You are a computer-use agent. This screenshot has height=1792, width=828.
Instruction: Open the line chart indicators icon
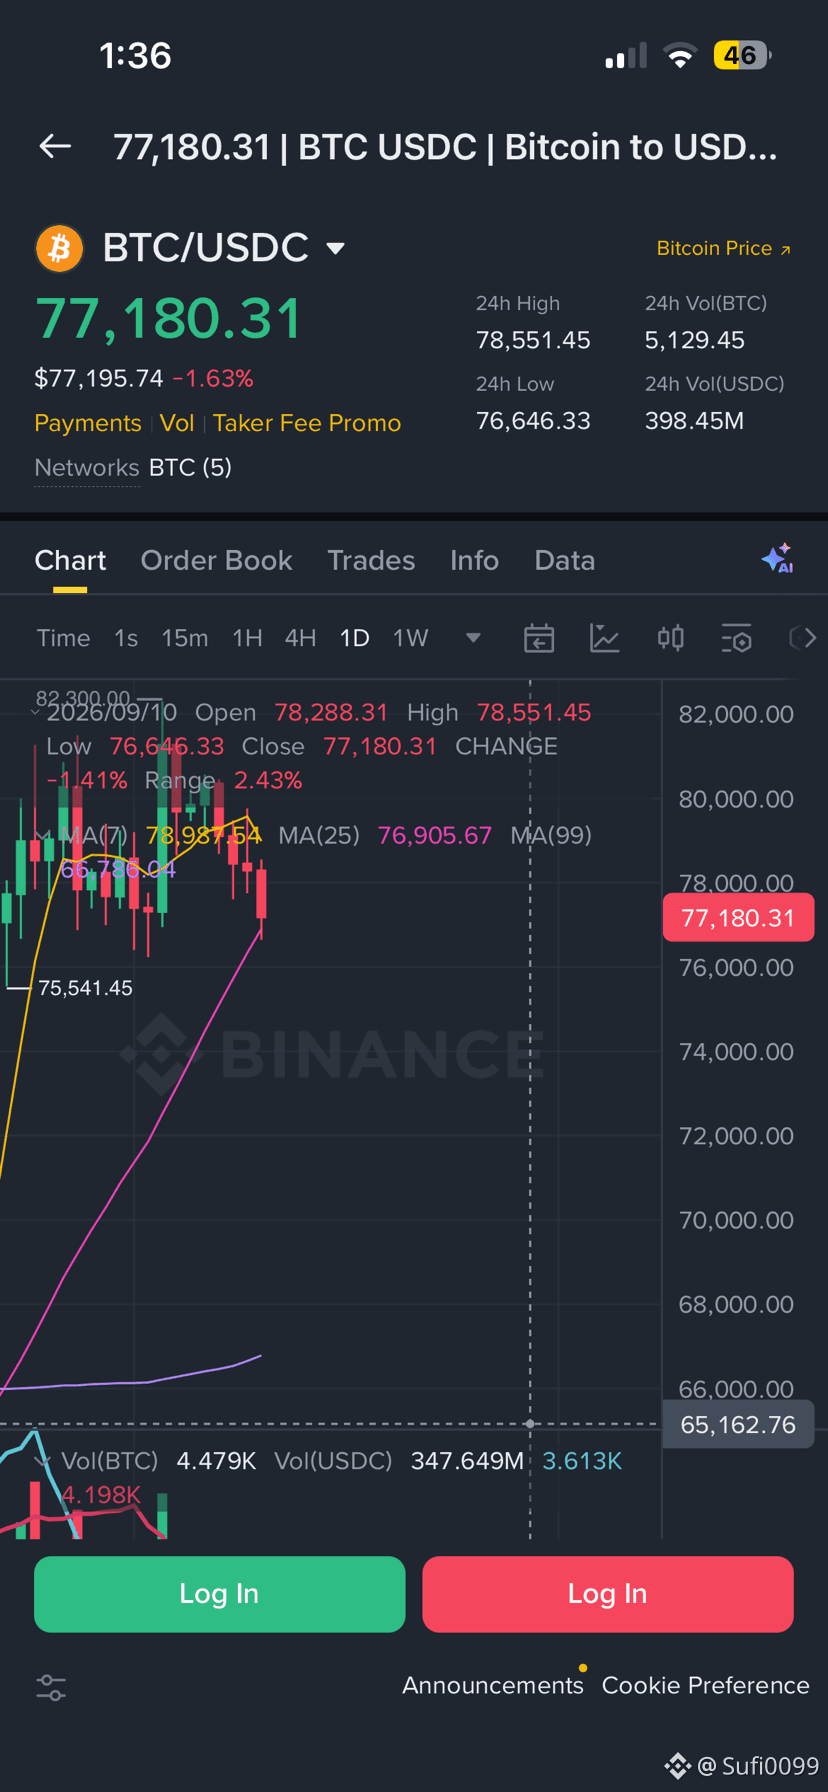point(605,638)
